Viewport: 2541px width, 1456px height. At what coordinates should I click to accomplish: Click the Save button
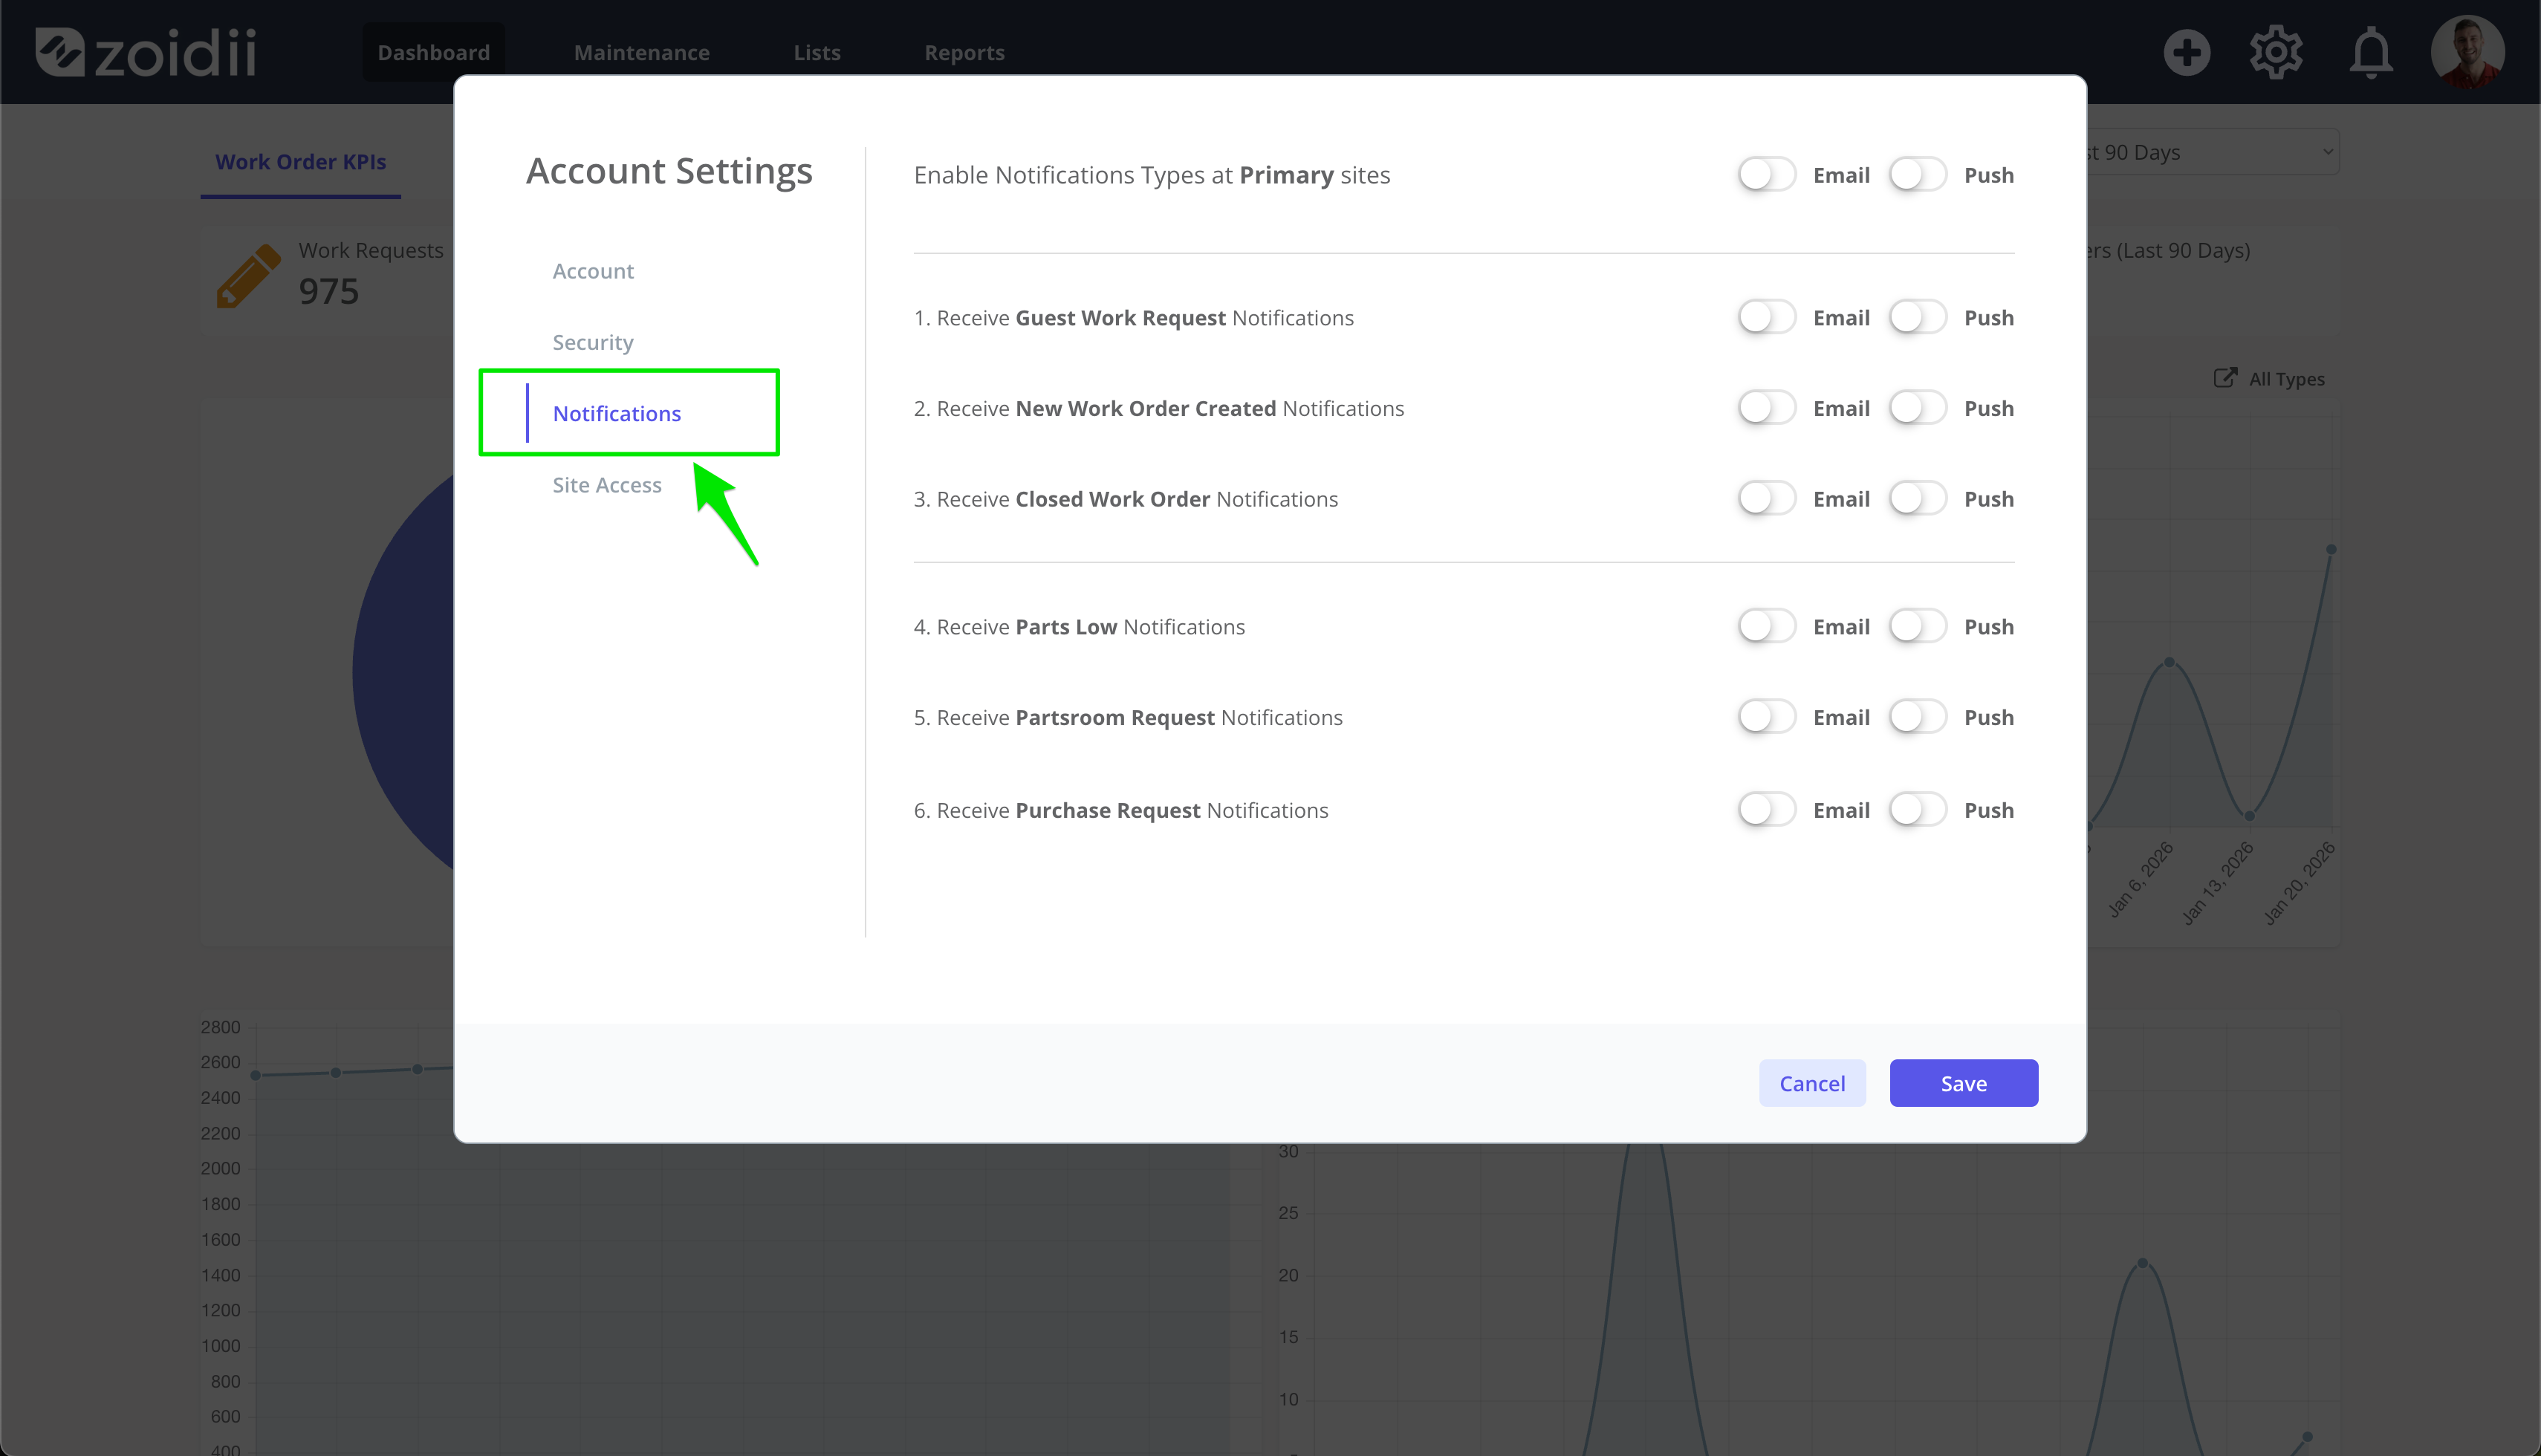coord(1963,1083)
